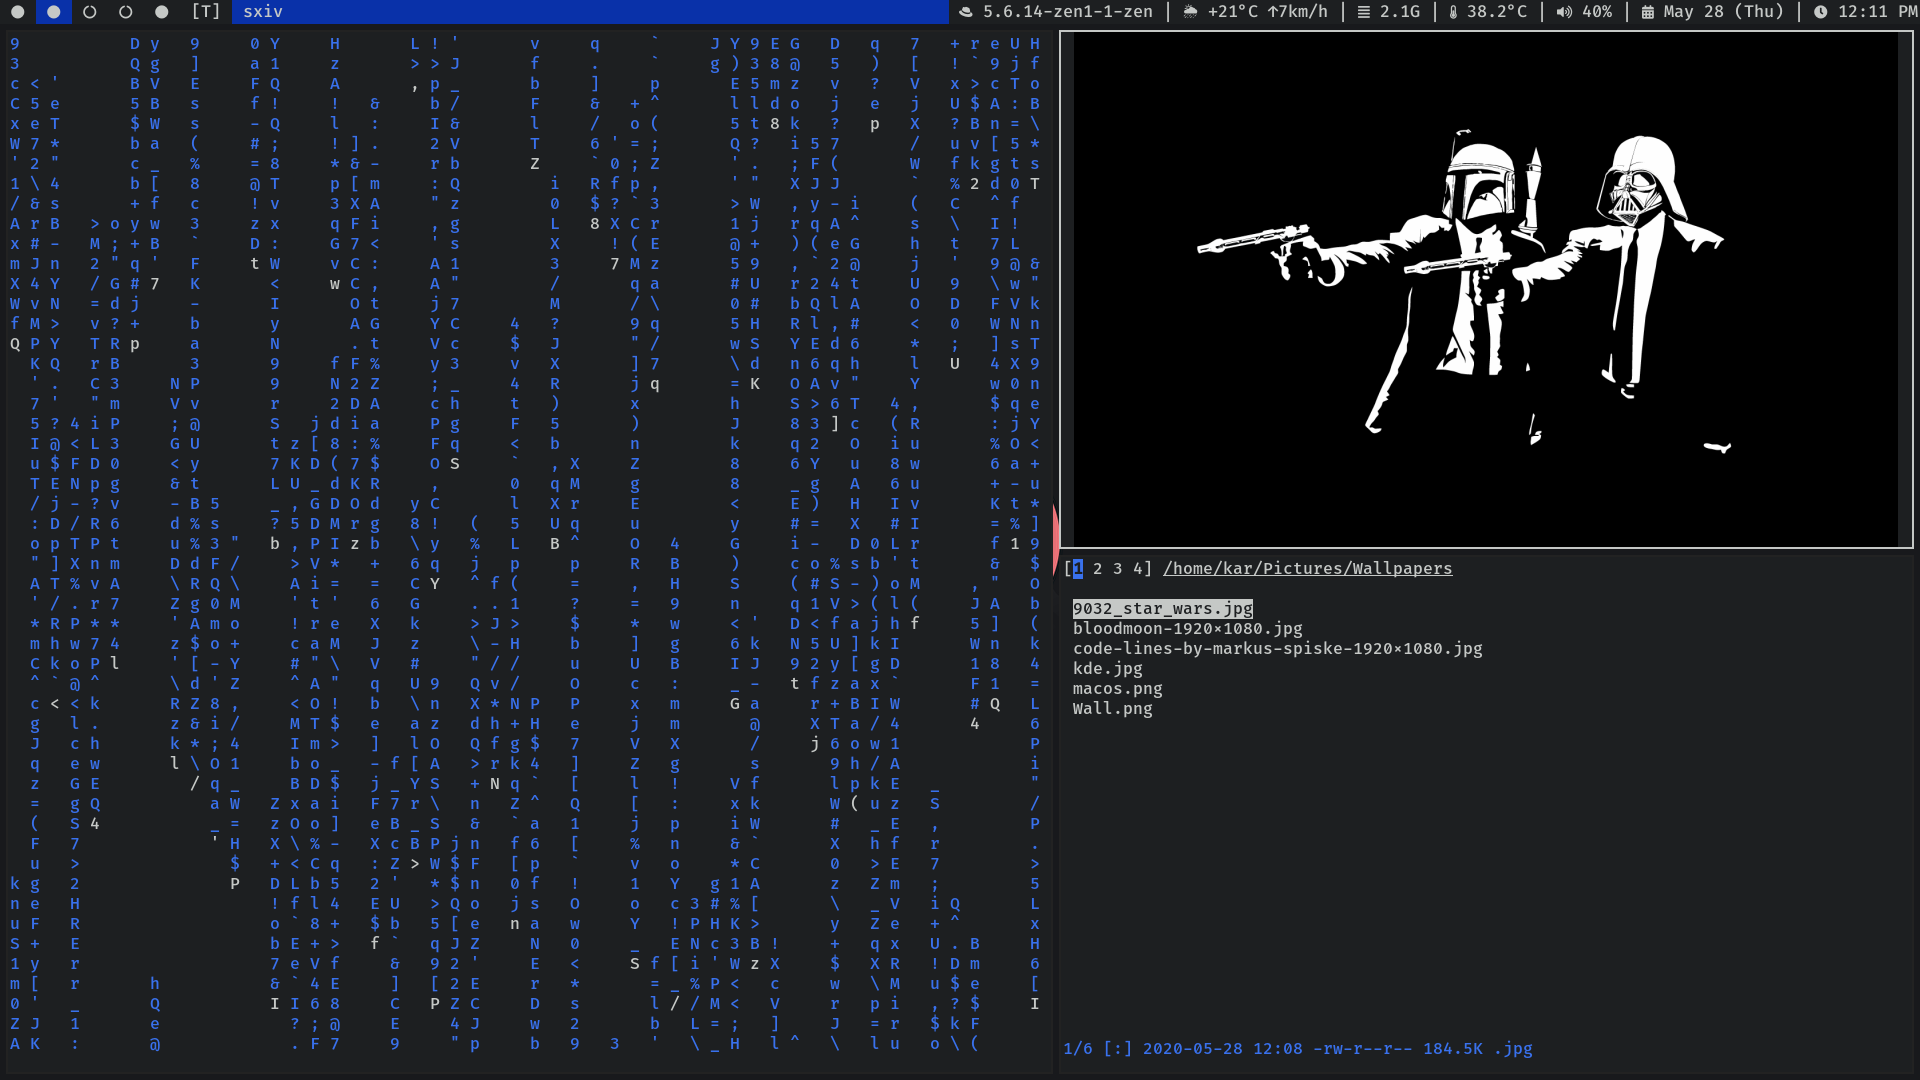Select file manager tab 1
The width and height of the screenshot is (1920, 1080).
pos(1078,569)
